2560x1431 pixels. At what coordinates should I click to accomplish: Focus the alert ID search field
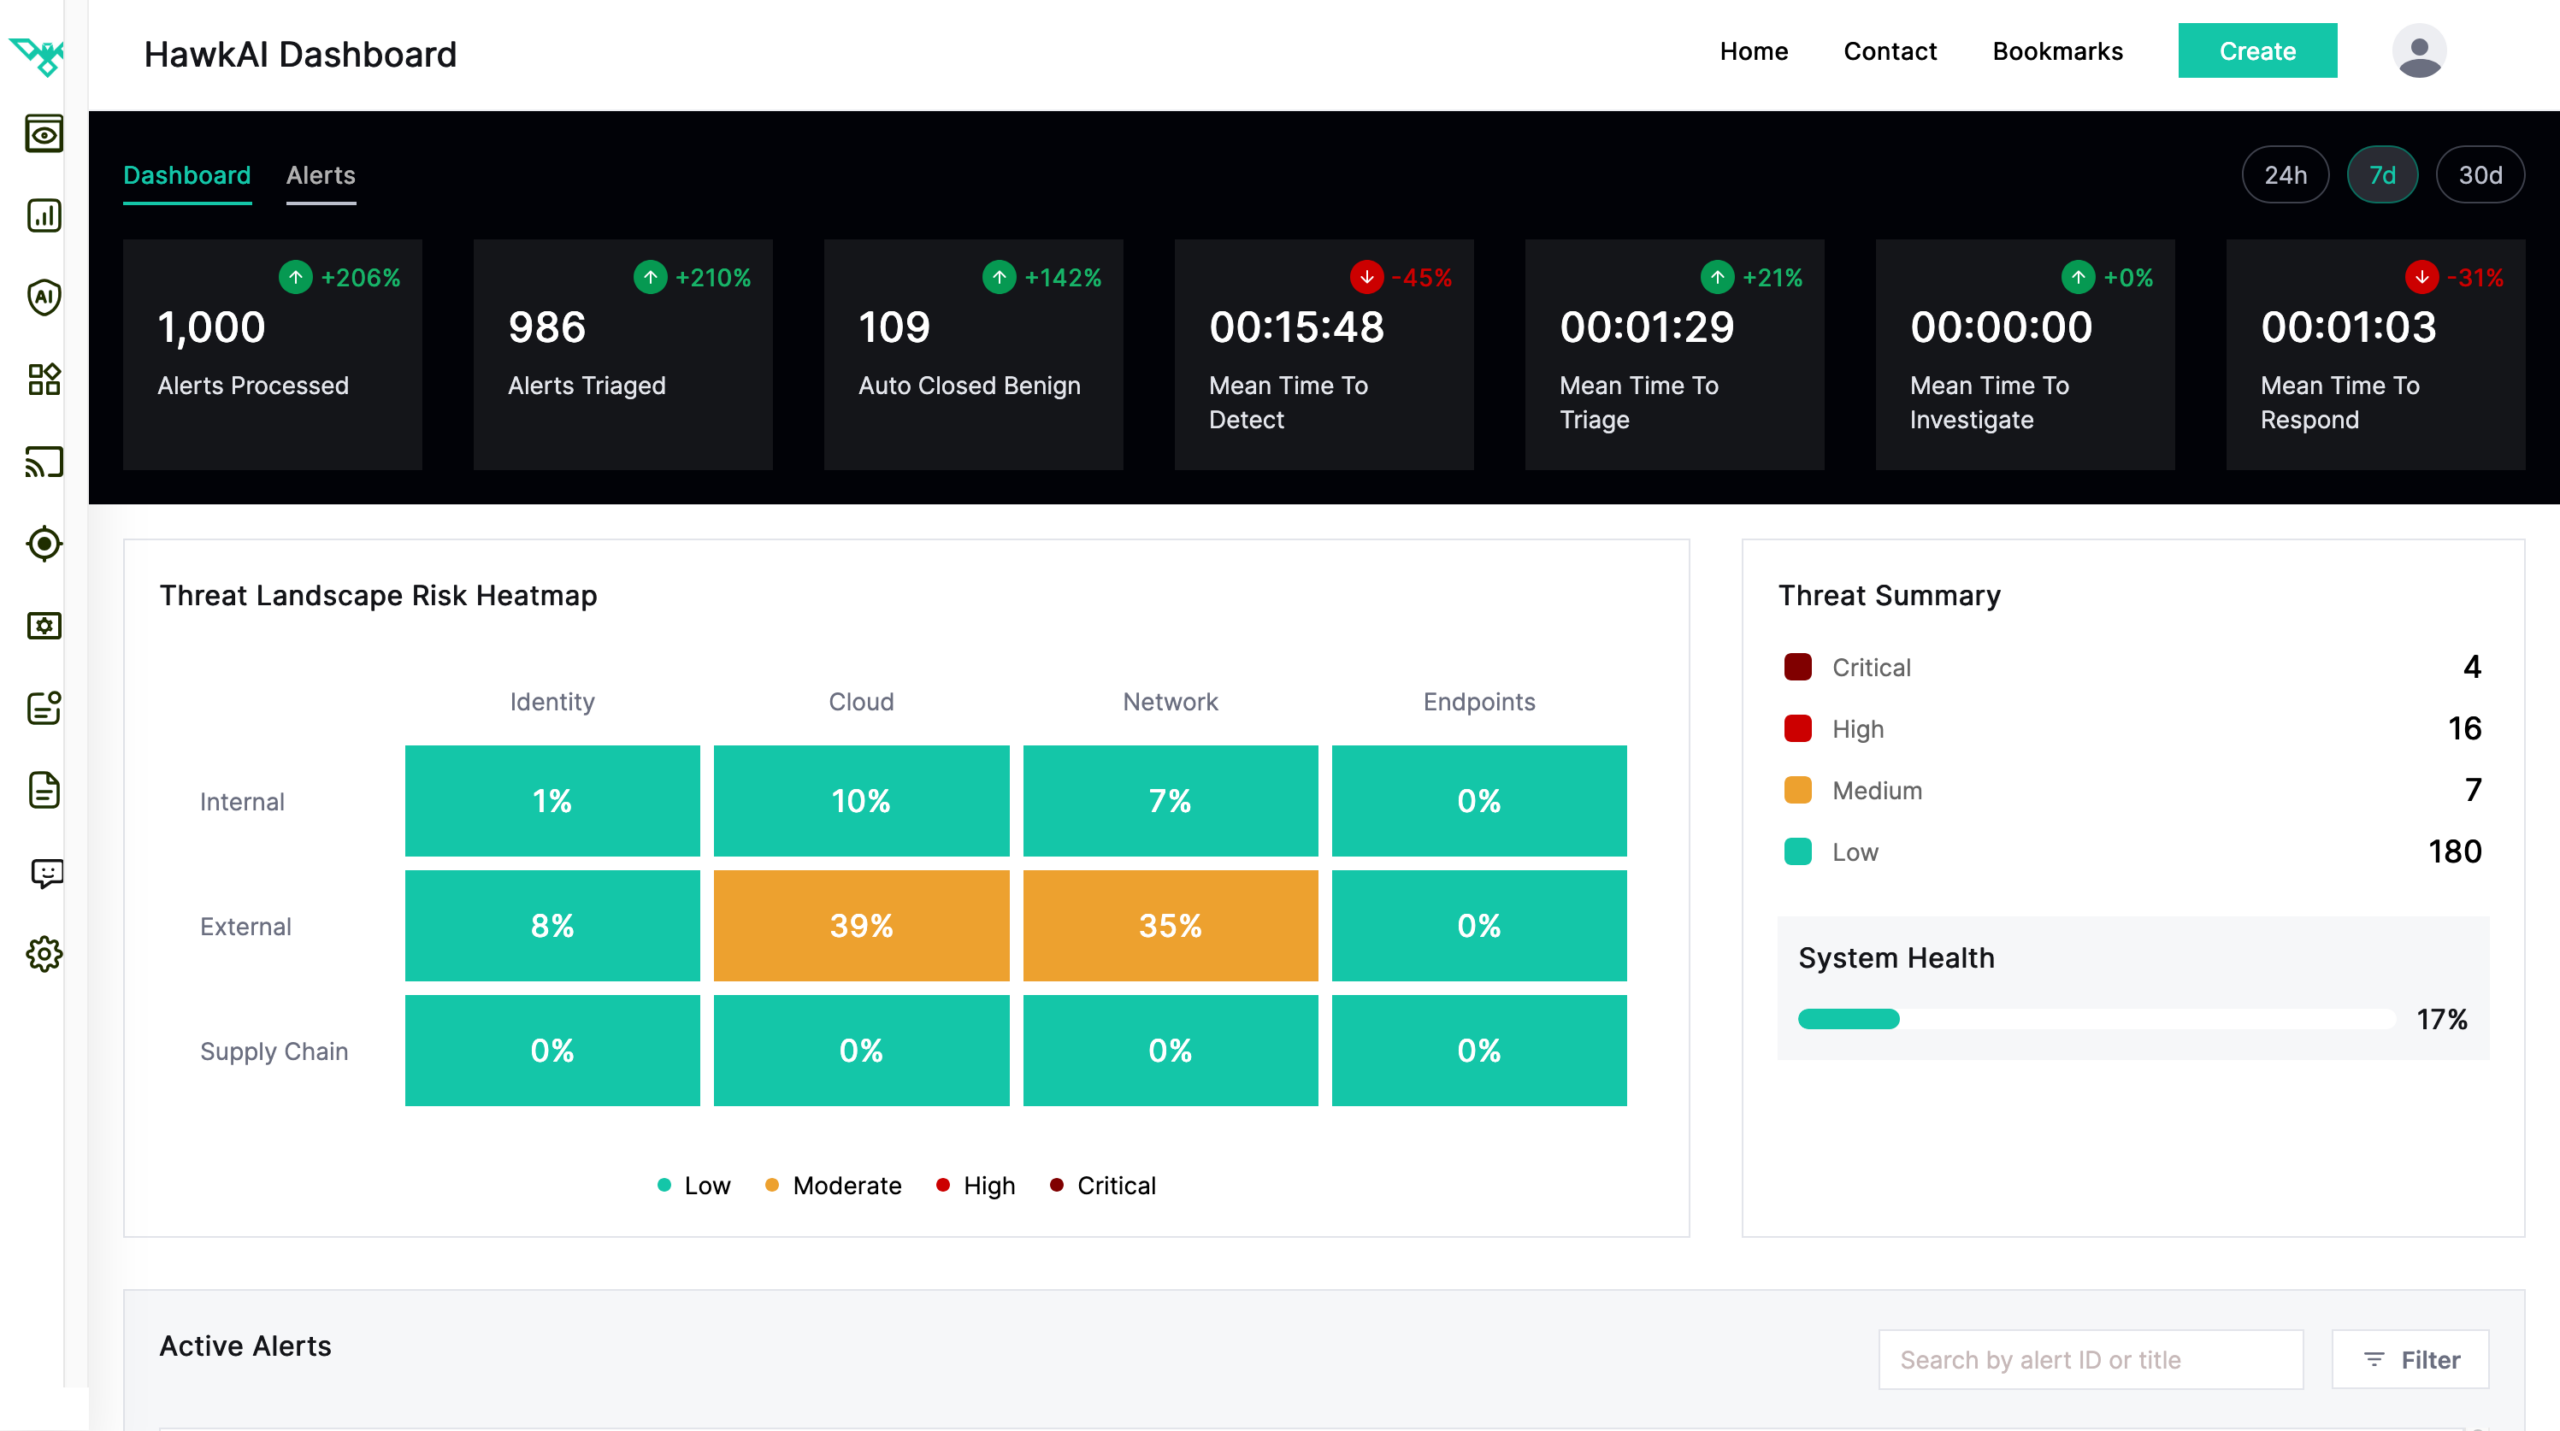click(2090, 1359)
